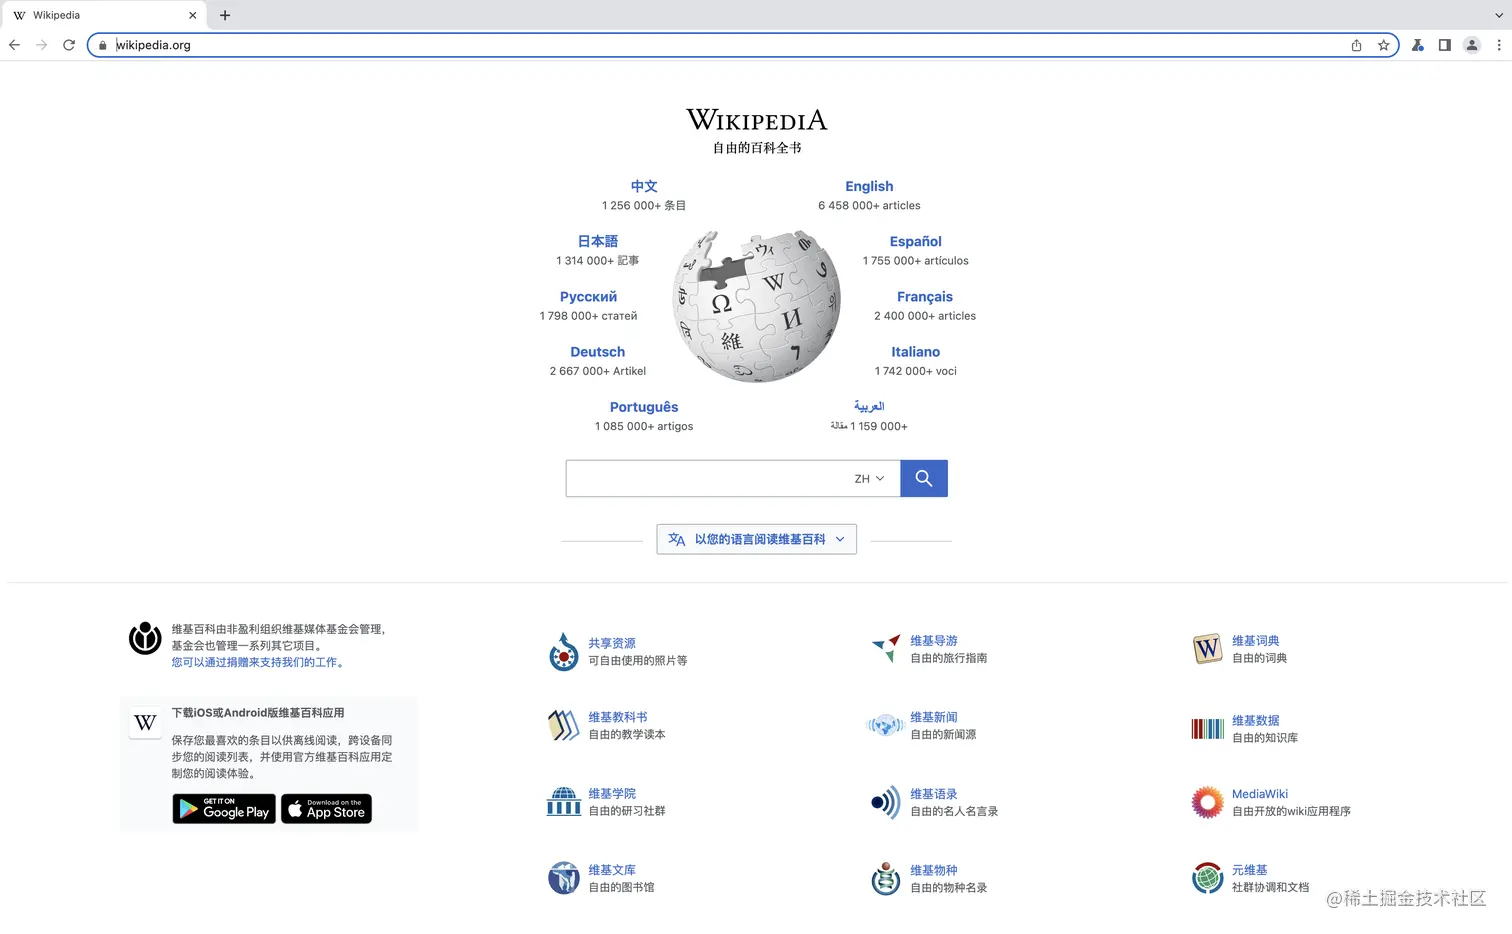The width and height of the screenshot is (1512, 934).
Task: Click the Wikipedia app W icon
Action: (145, 722)
